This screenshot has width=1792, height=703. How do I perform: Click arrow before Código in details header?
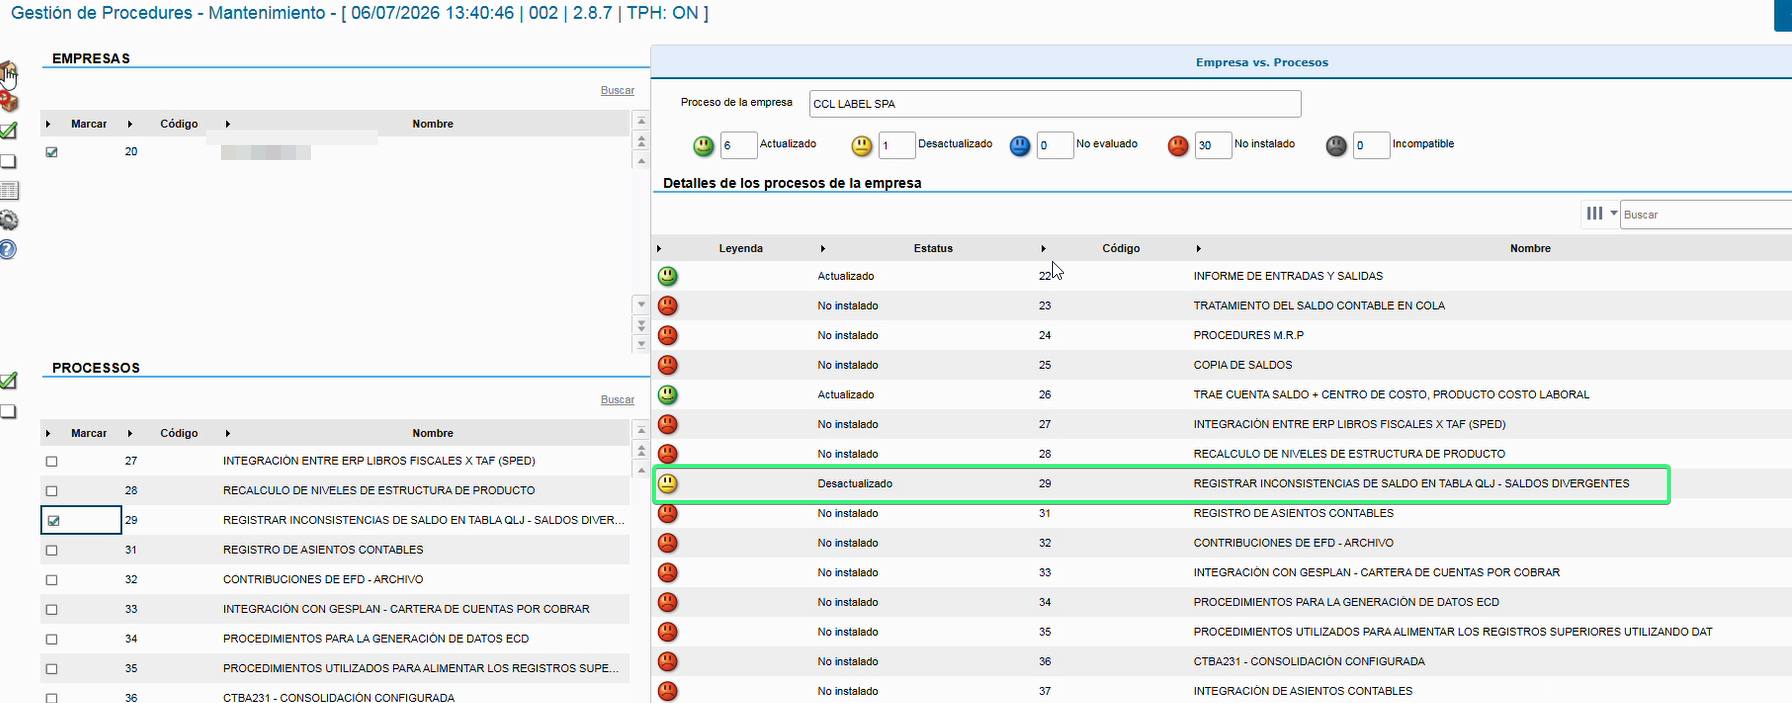coord(1043,248)
